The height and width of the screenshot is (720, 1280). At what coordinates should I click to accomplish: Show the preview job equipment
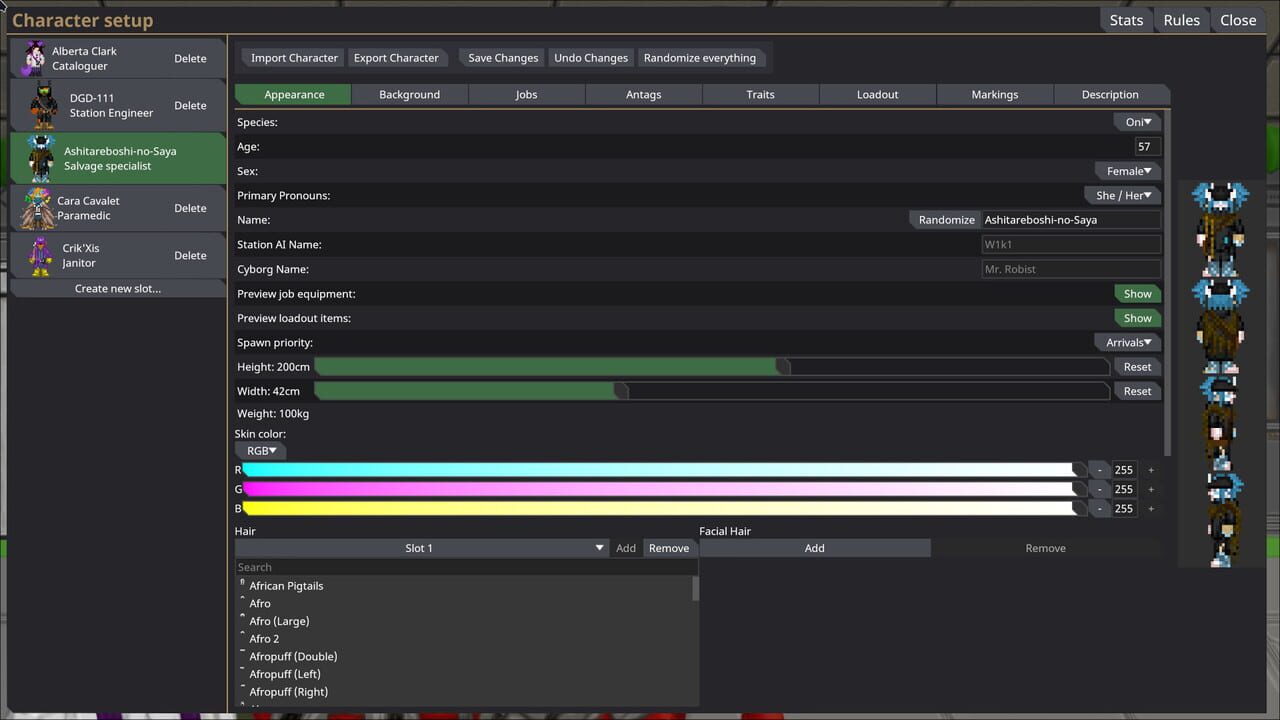[x=1137, y=293]
